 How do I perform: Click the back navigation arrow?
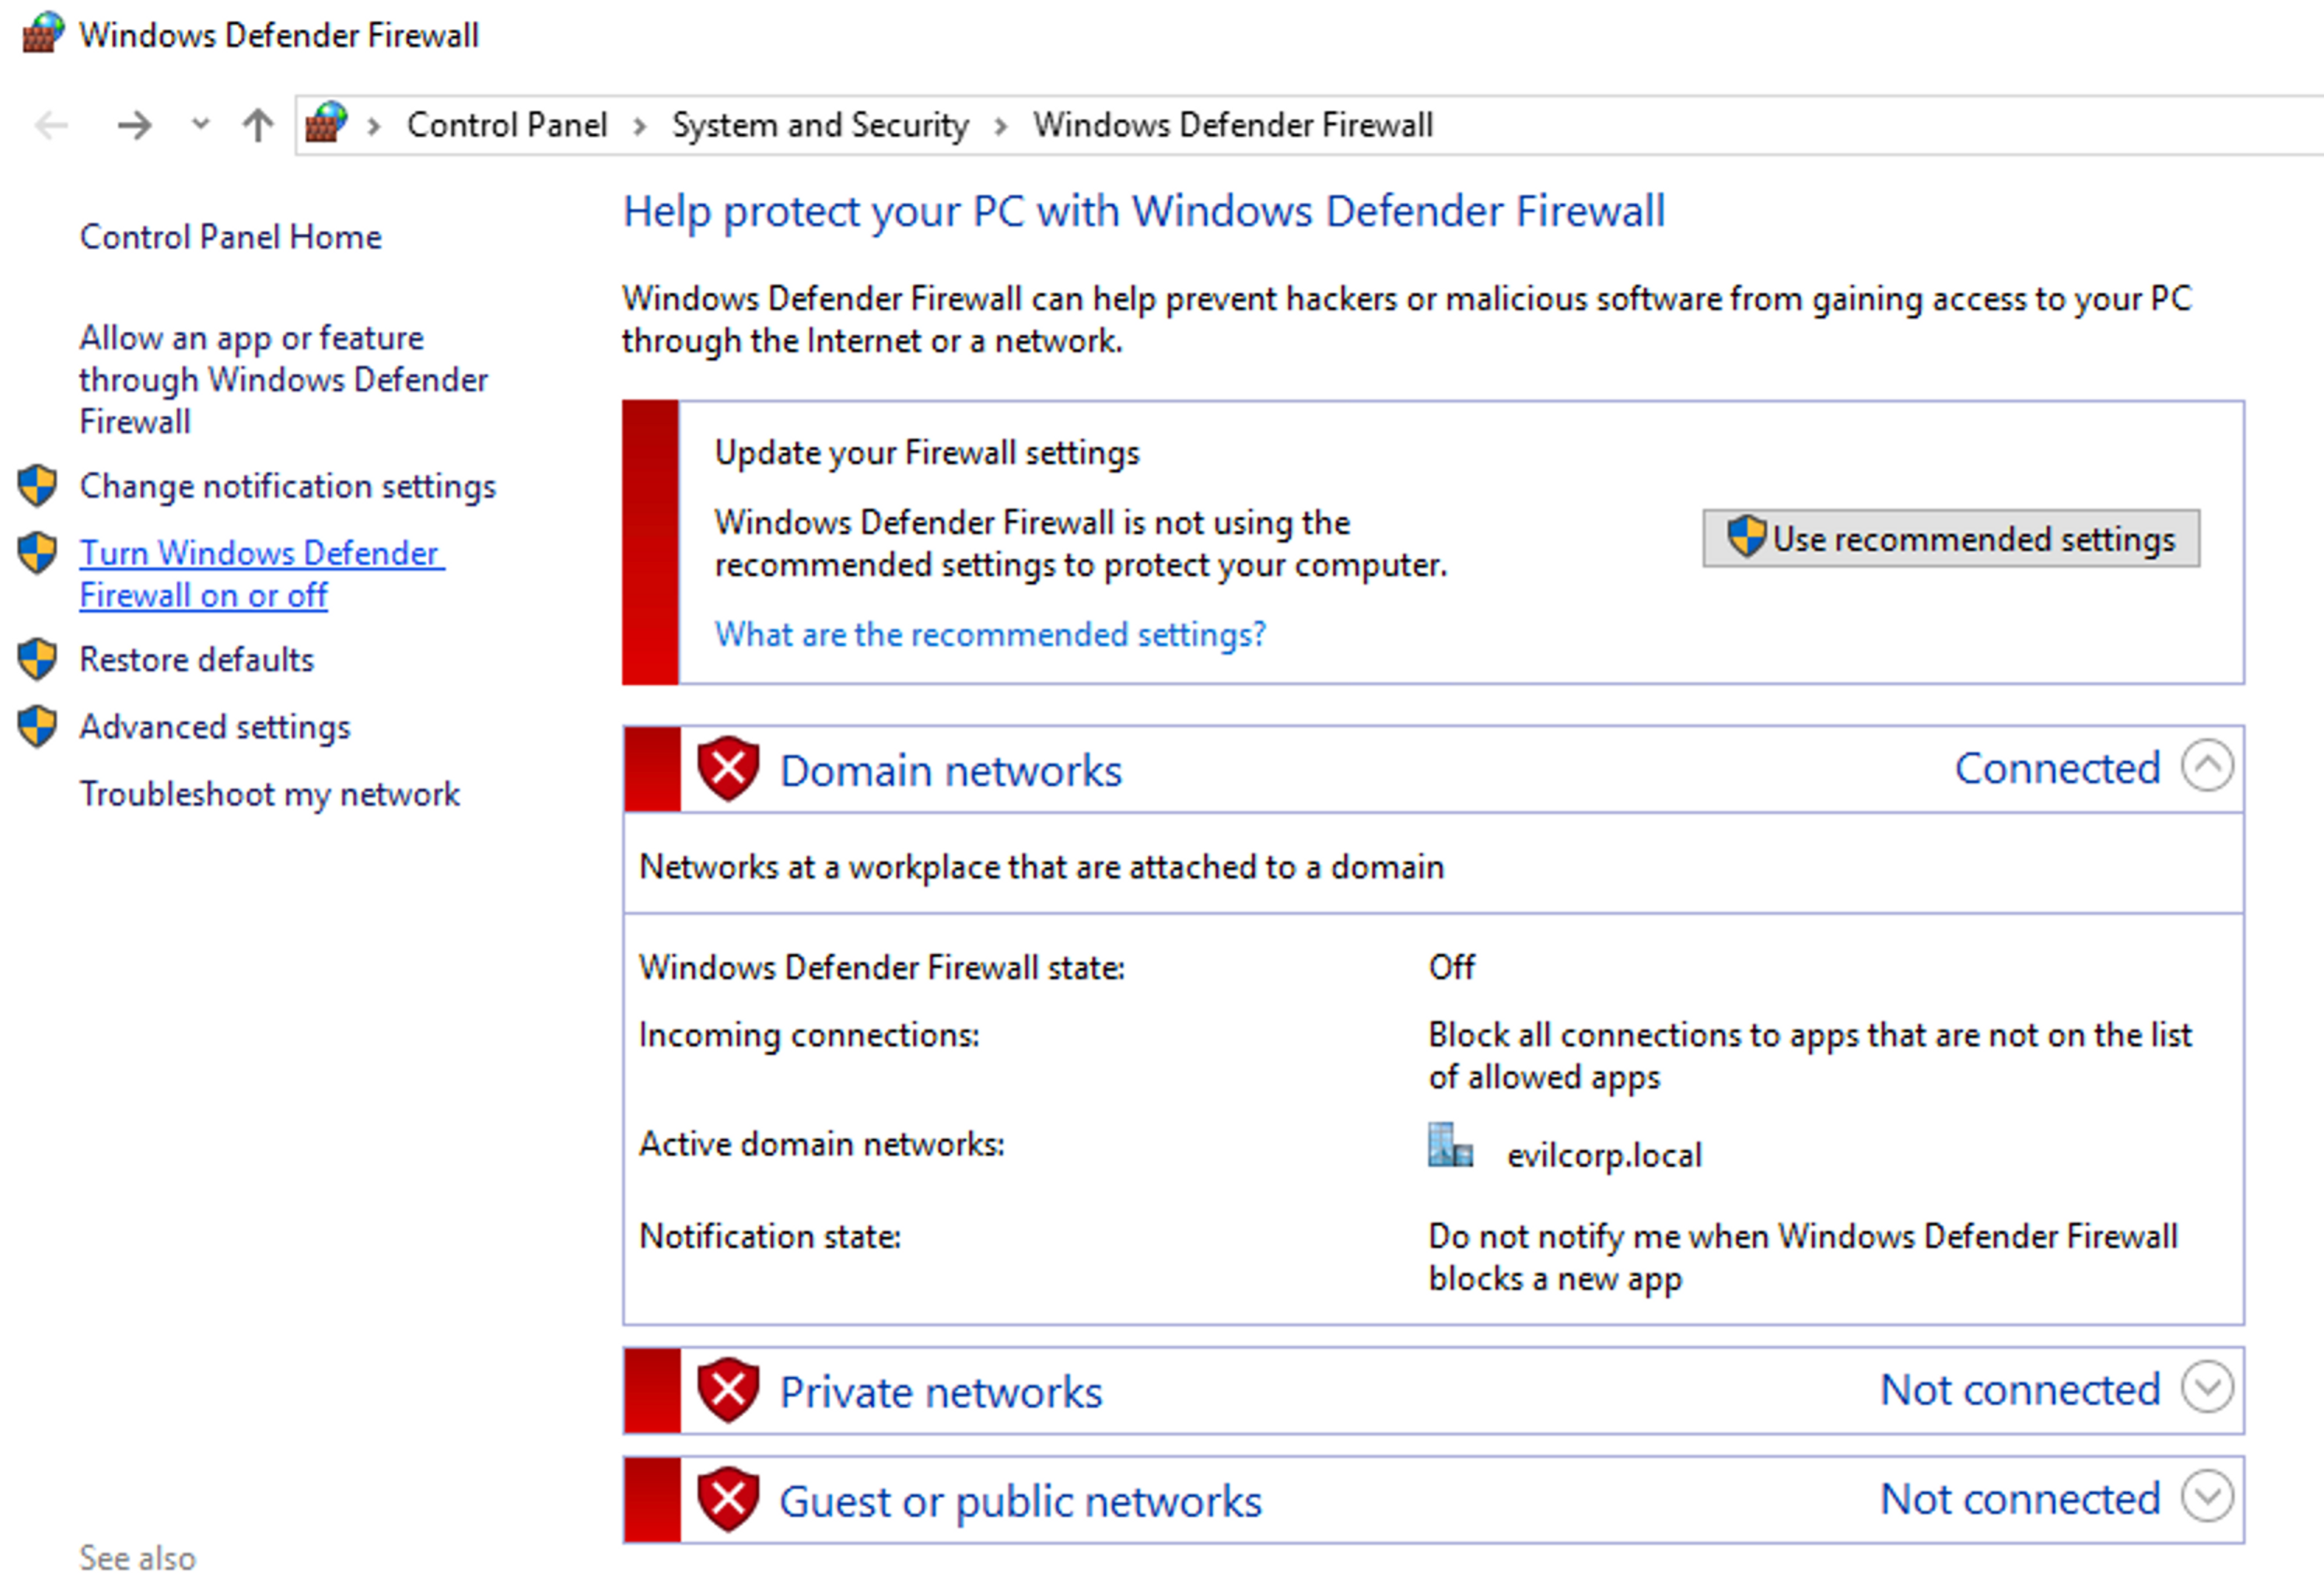click(x=51, y=126)
